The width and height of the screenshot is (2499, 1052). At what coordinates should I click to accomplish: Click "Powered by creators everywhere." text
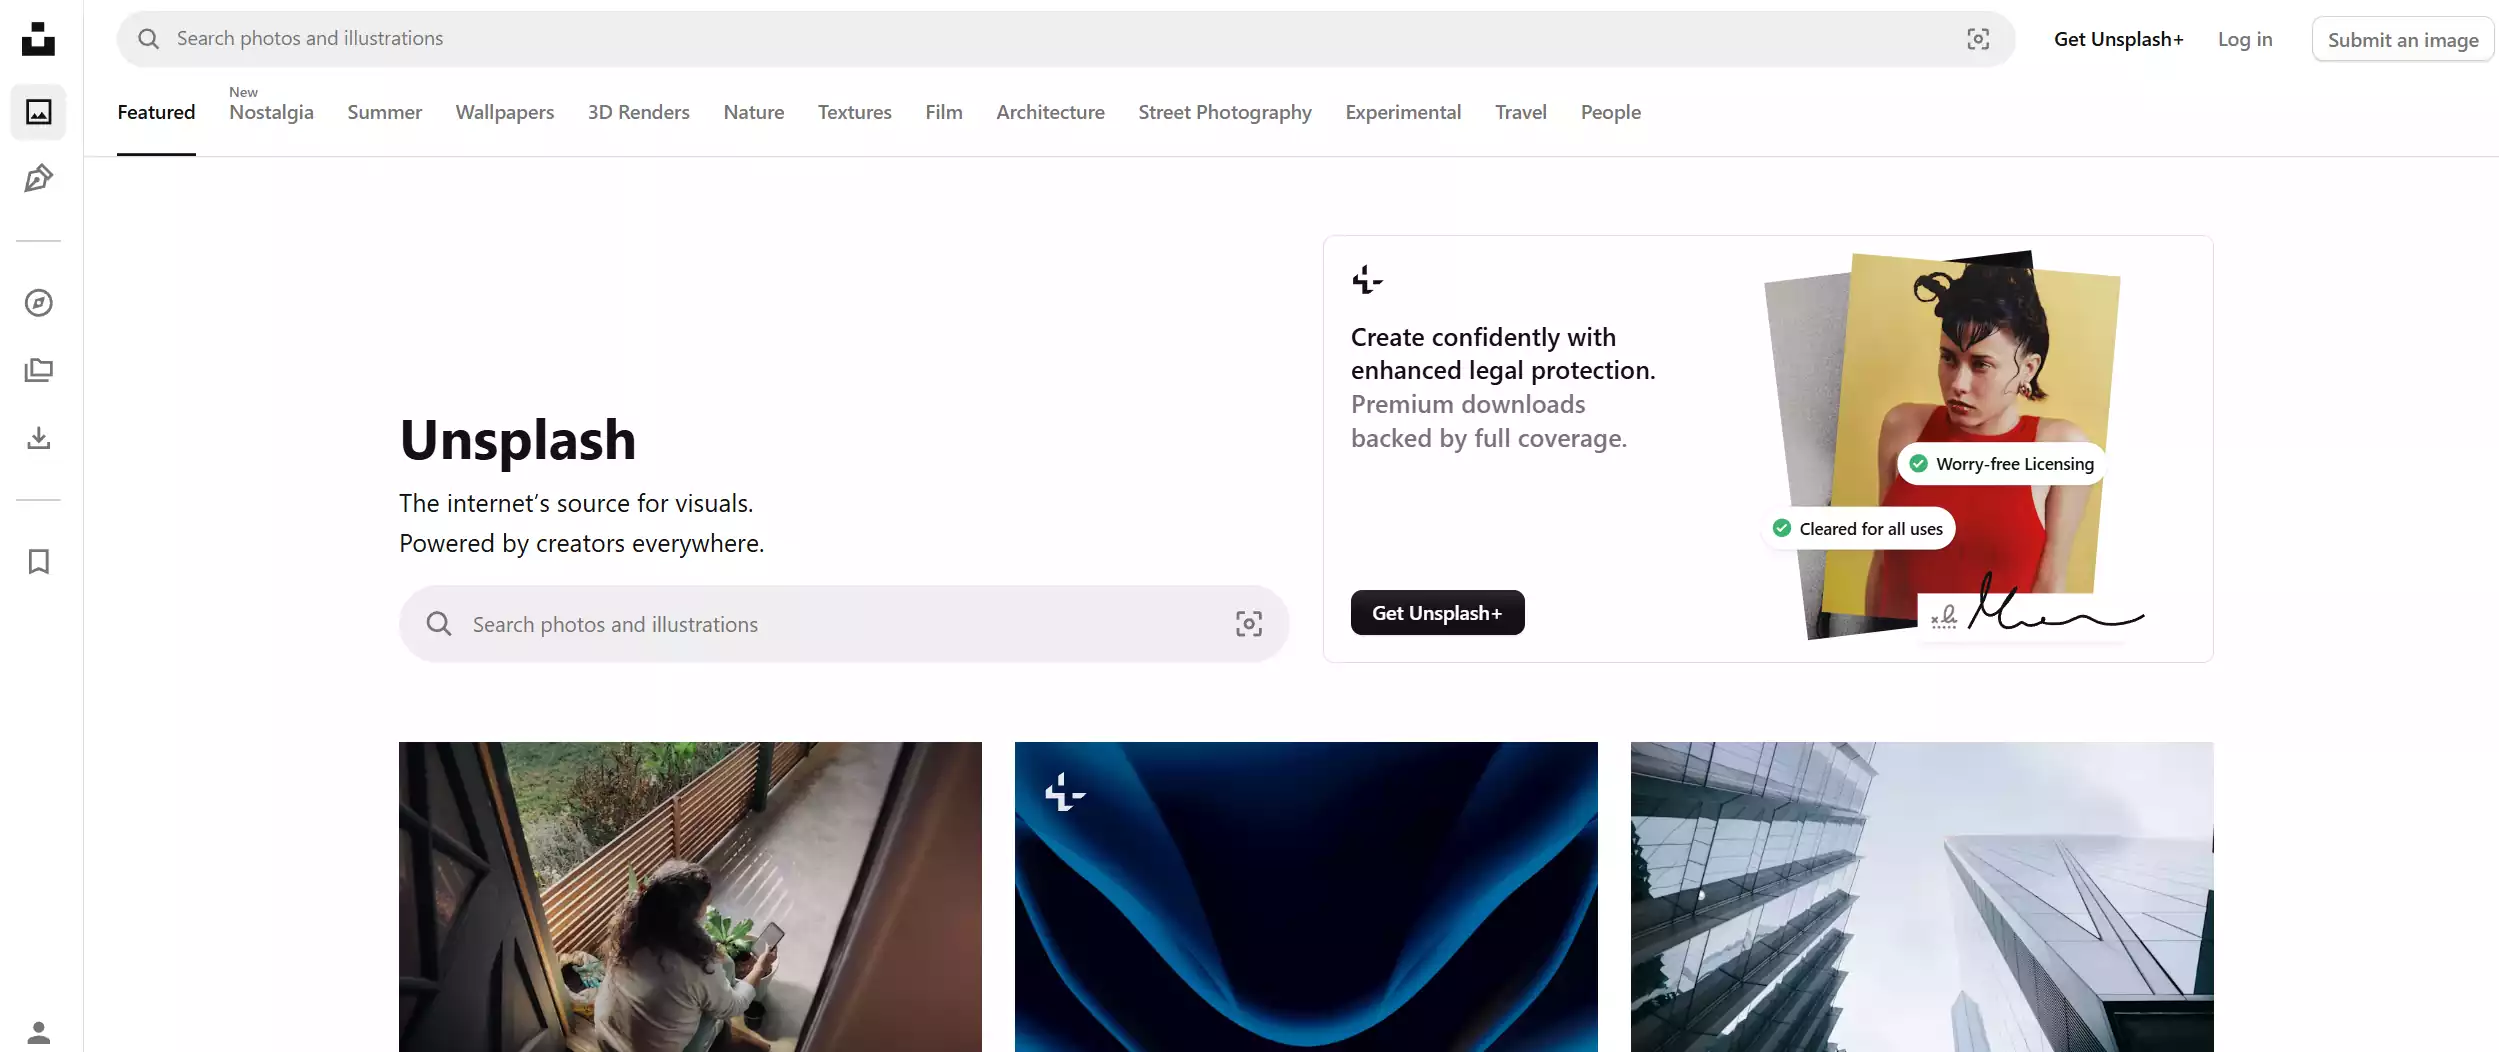pyautogui.click(x=582, y=543)
